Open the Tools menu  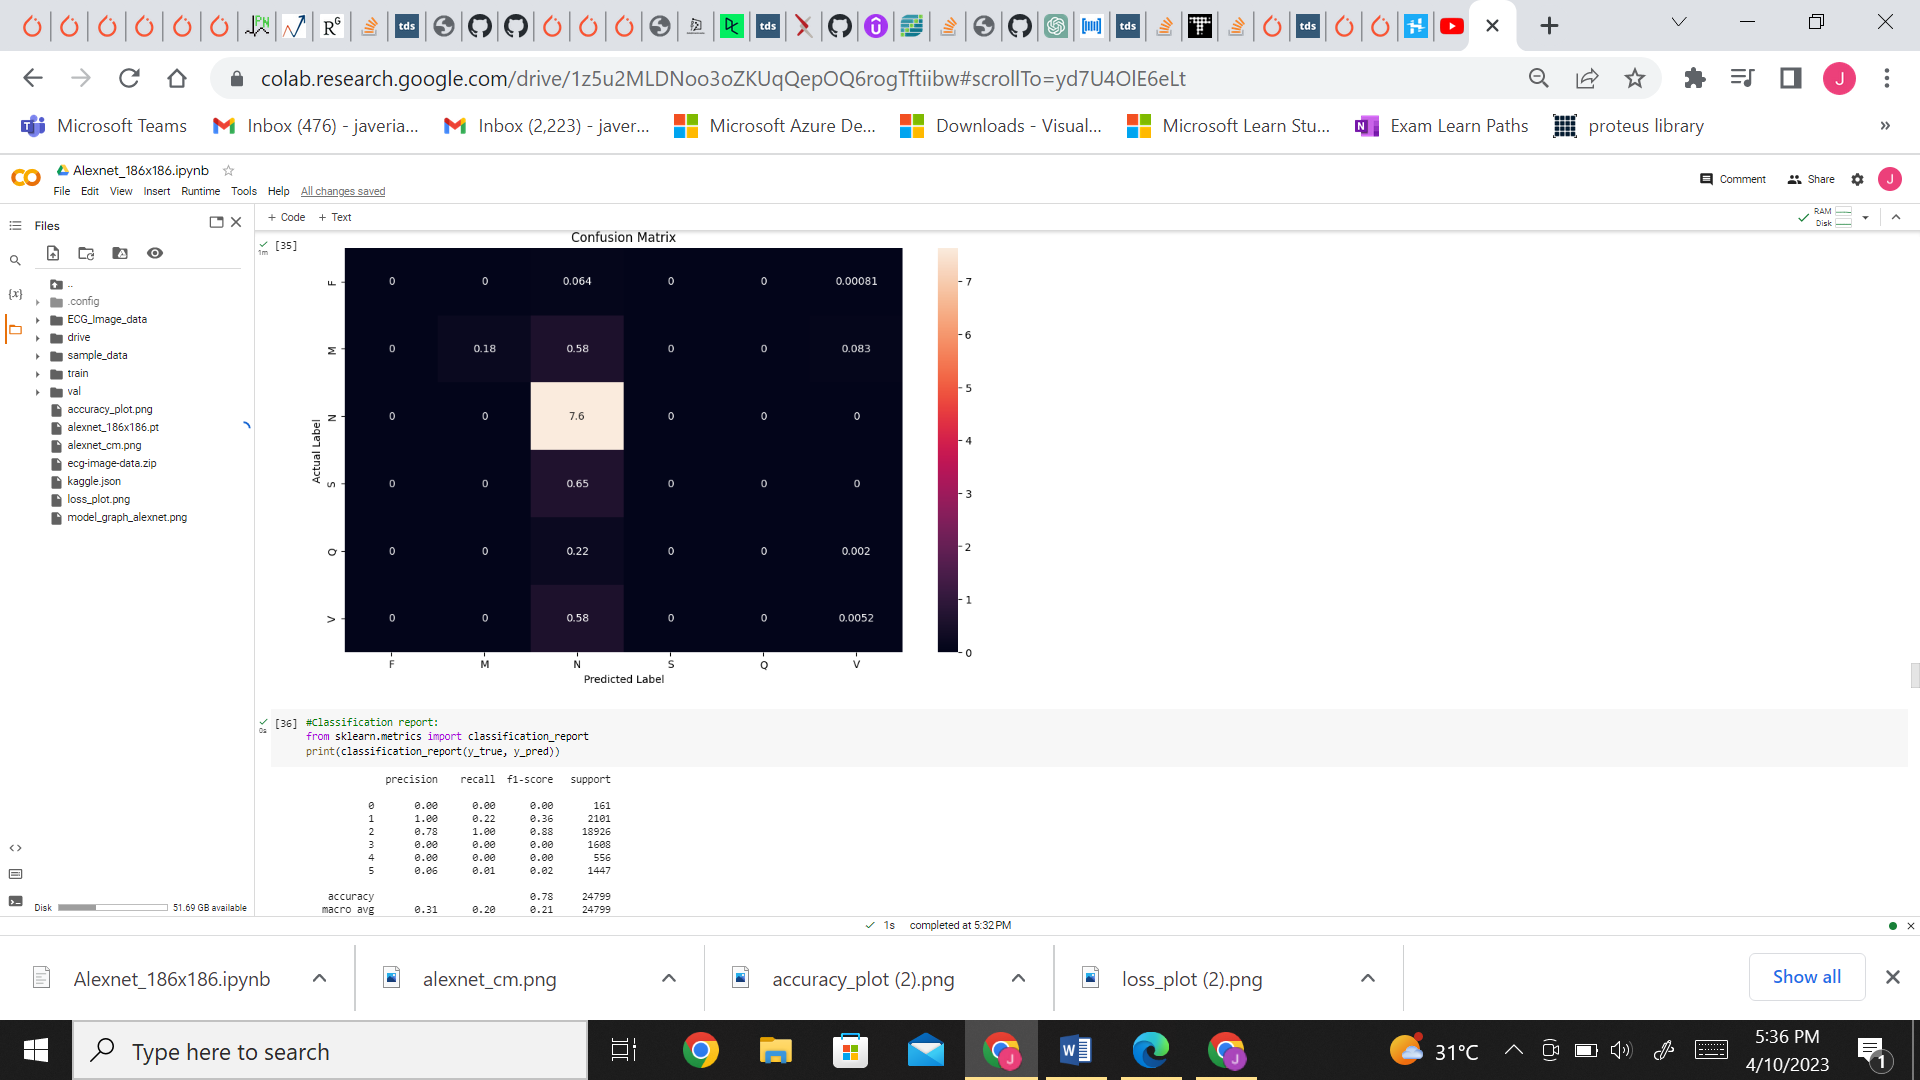click(x=243, y=191)
